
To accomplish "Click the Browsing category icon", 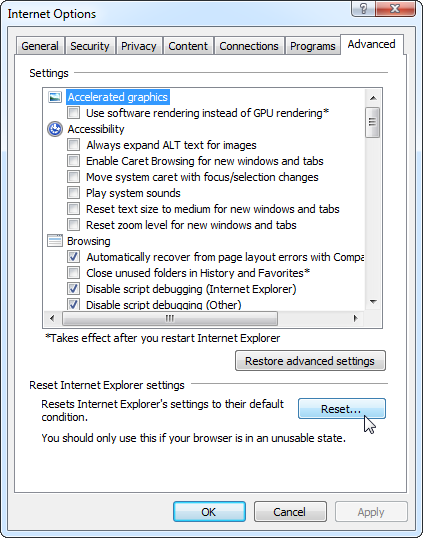I will [55, 241].
